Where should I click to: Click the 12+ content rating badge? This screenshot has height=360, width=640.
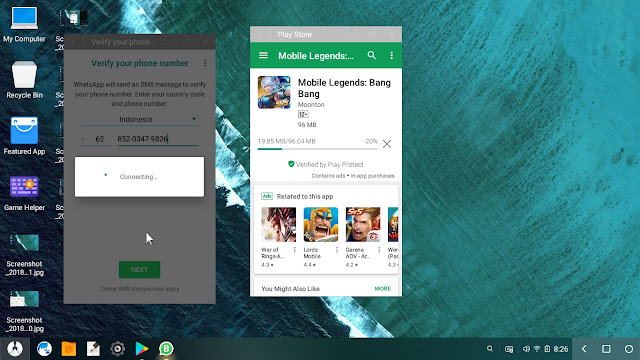tap(303, 115)
